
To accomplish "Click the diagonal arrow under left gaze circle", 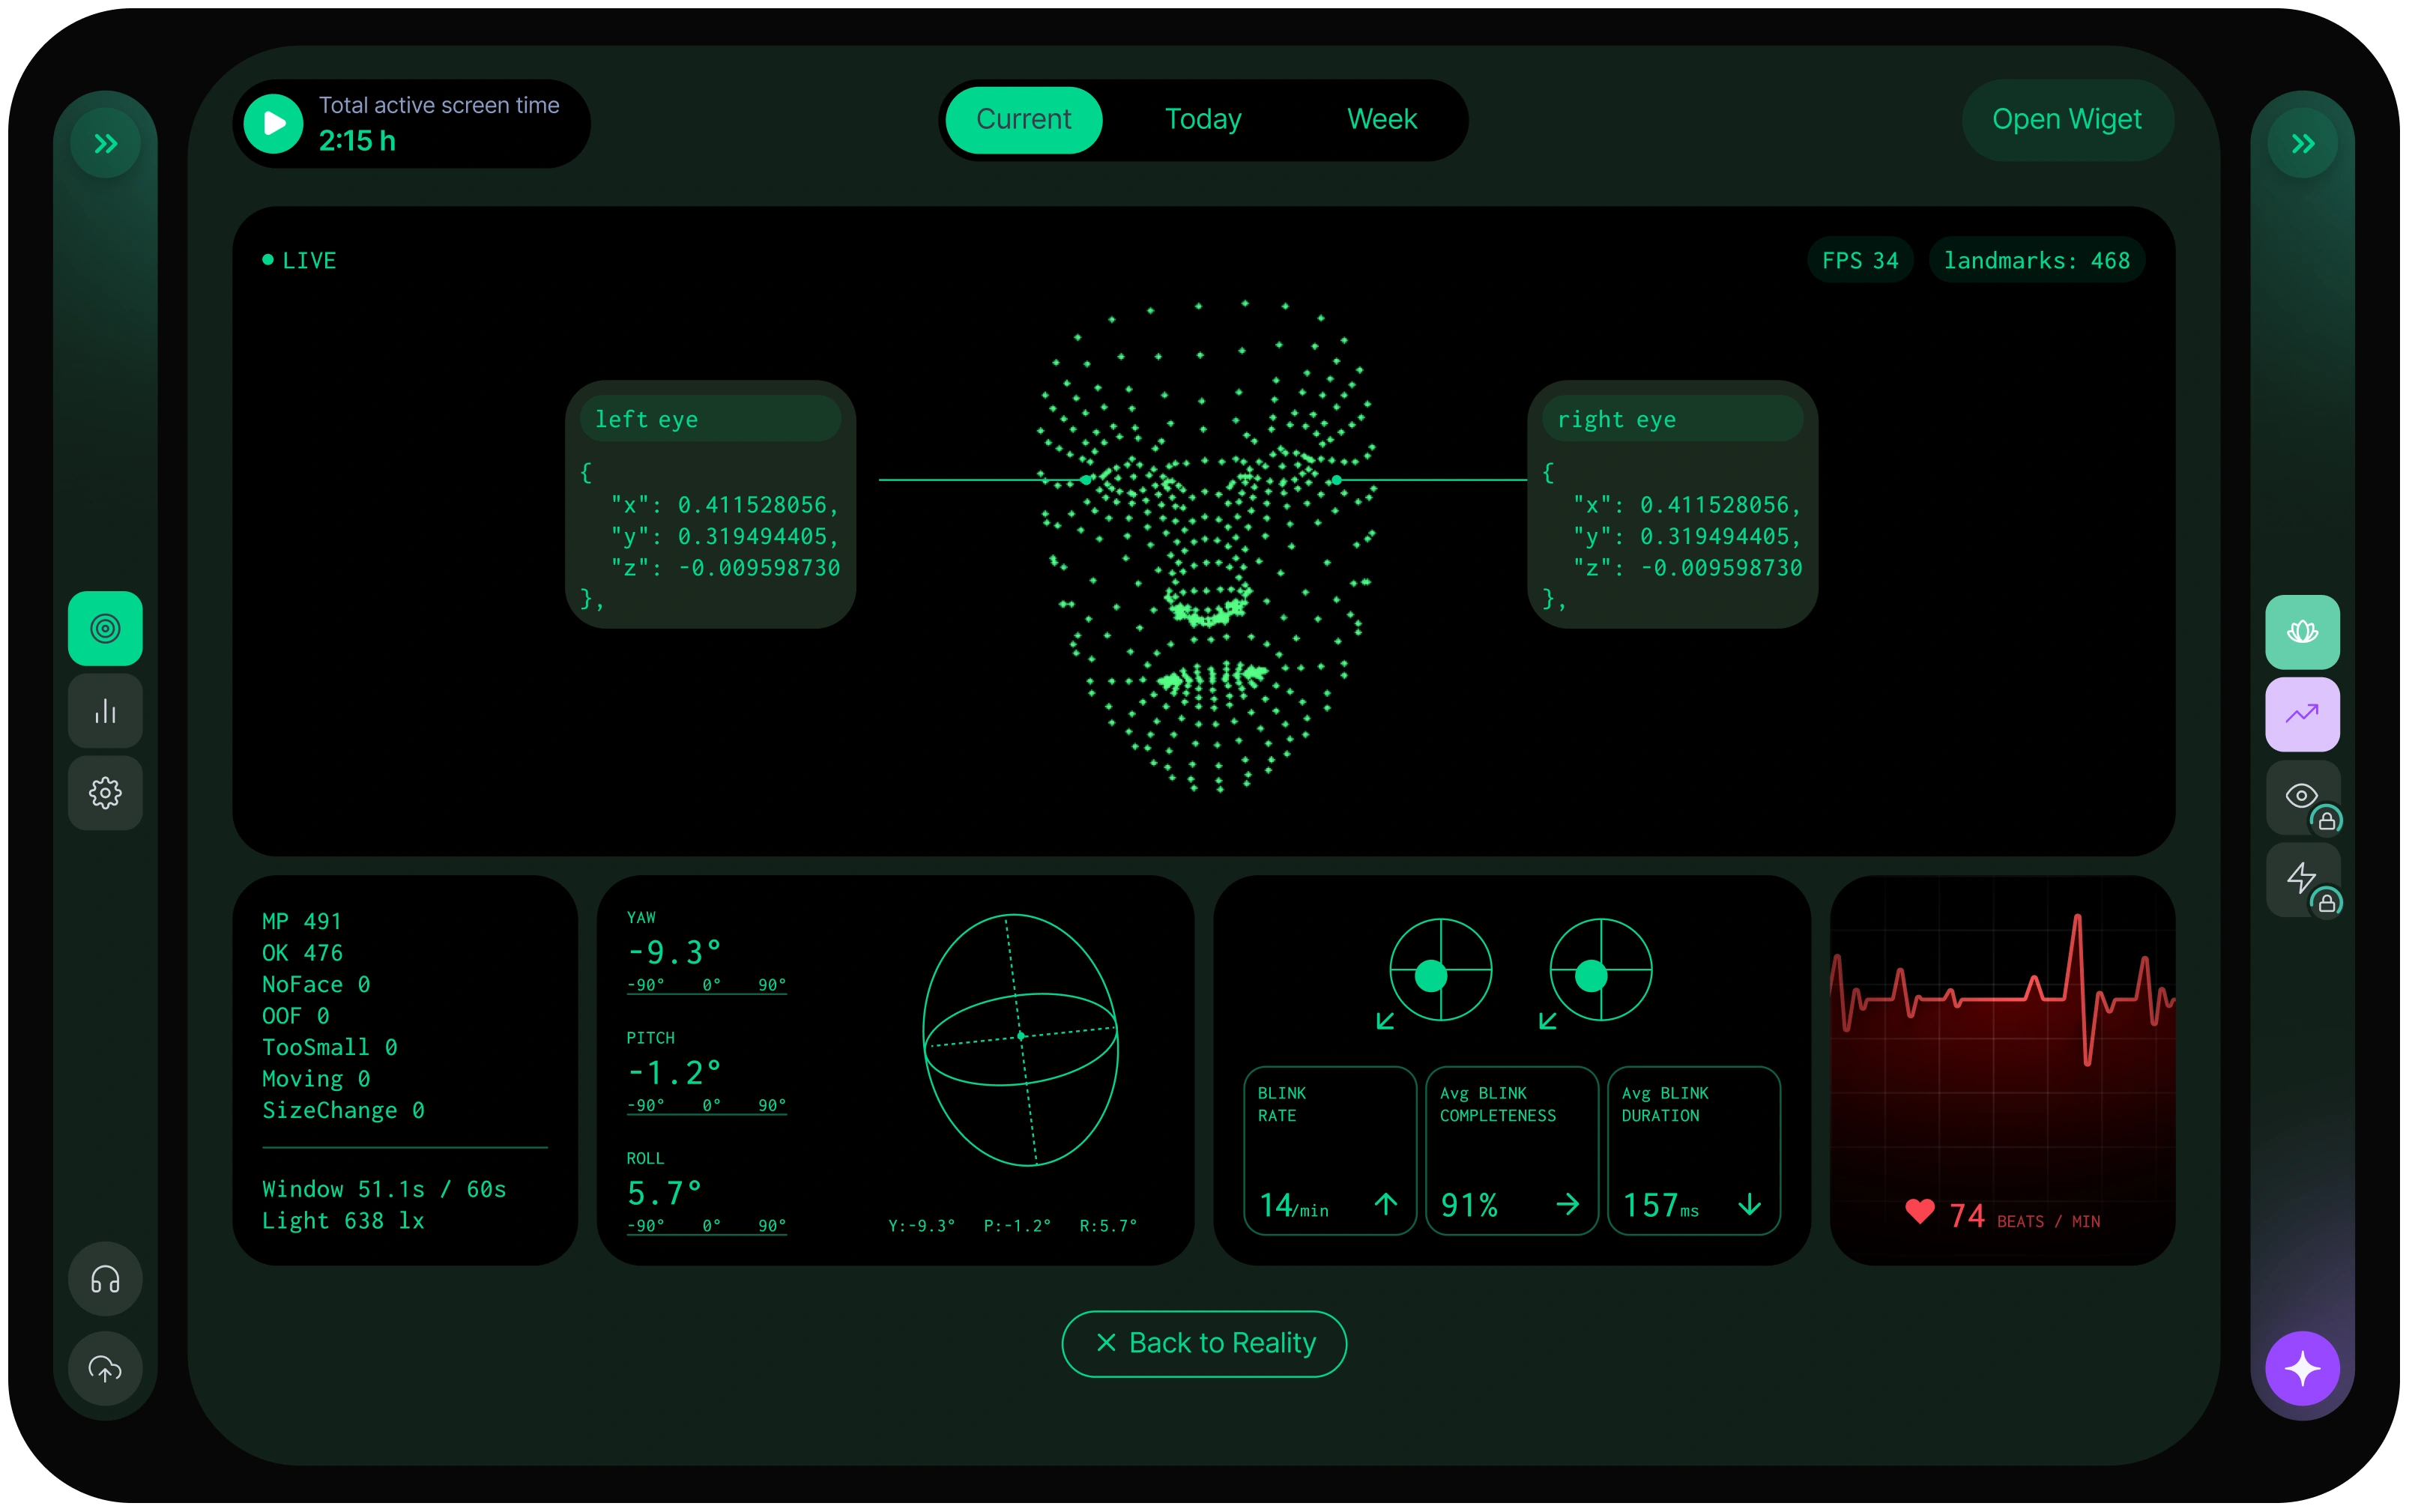I will tap(1384, 1021).
